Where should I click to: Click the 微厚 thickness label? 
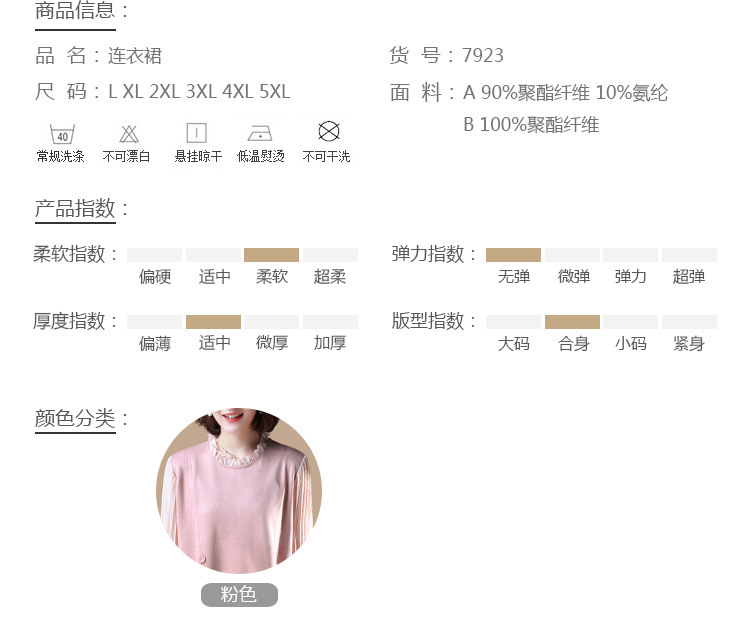(x=272, y=343)
